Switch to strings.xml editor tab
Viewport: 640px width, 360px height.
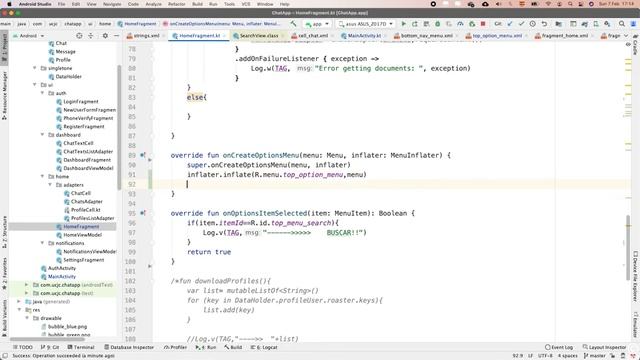[146, 36]
